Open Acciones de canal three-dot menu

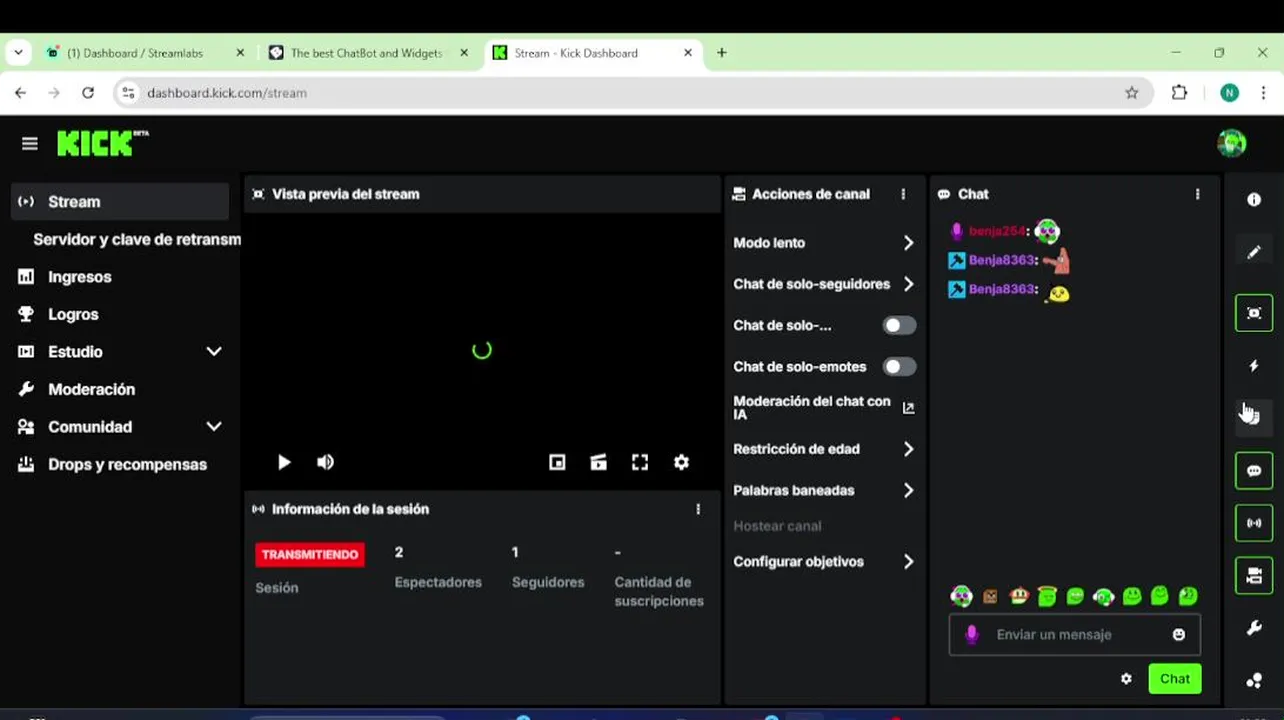click(903, 194)
